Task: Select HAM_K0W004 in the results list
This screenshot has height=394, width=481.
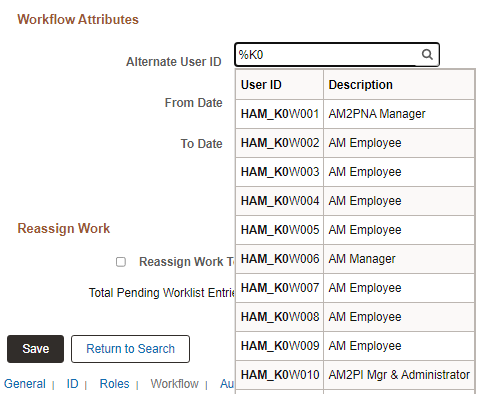Action: point(355,201)
